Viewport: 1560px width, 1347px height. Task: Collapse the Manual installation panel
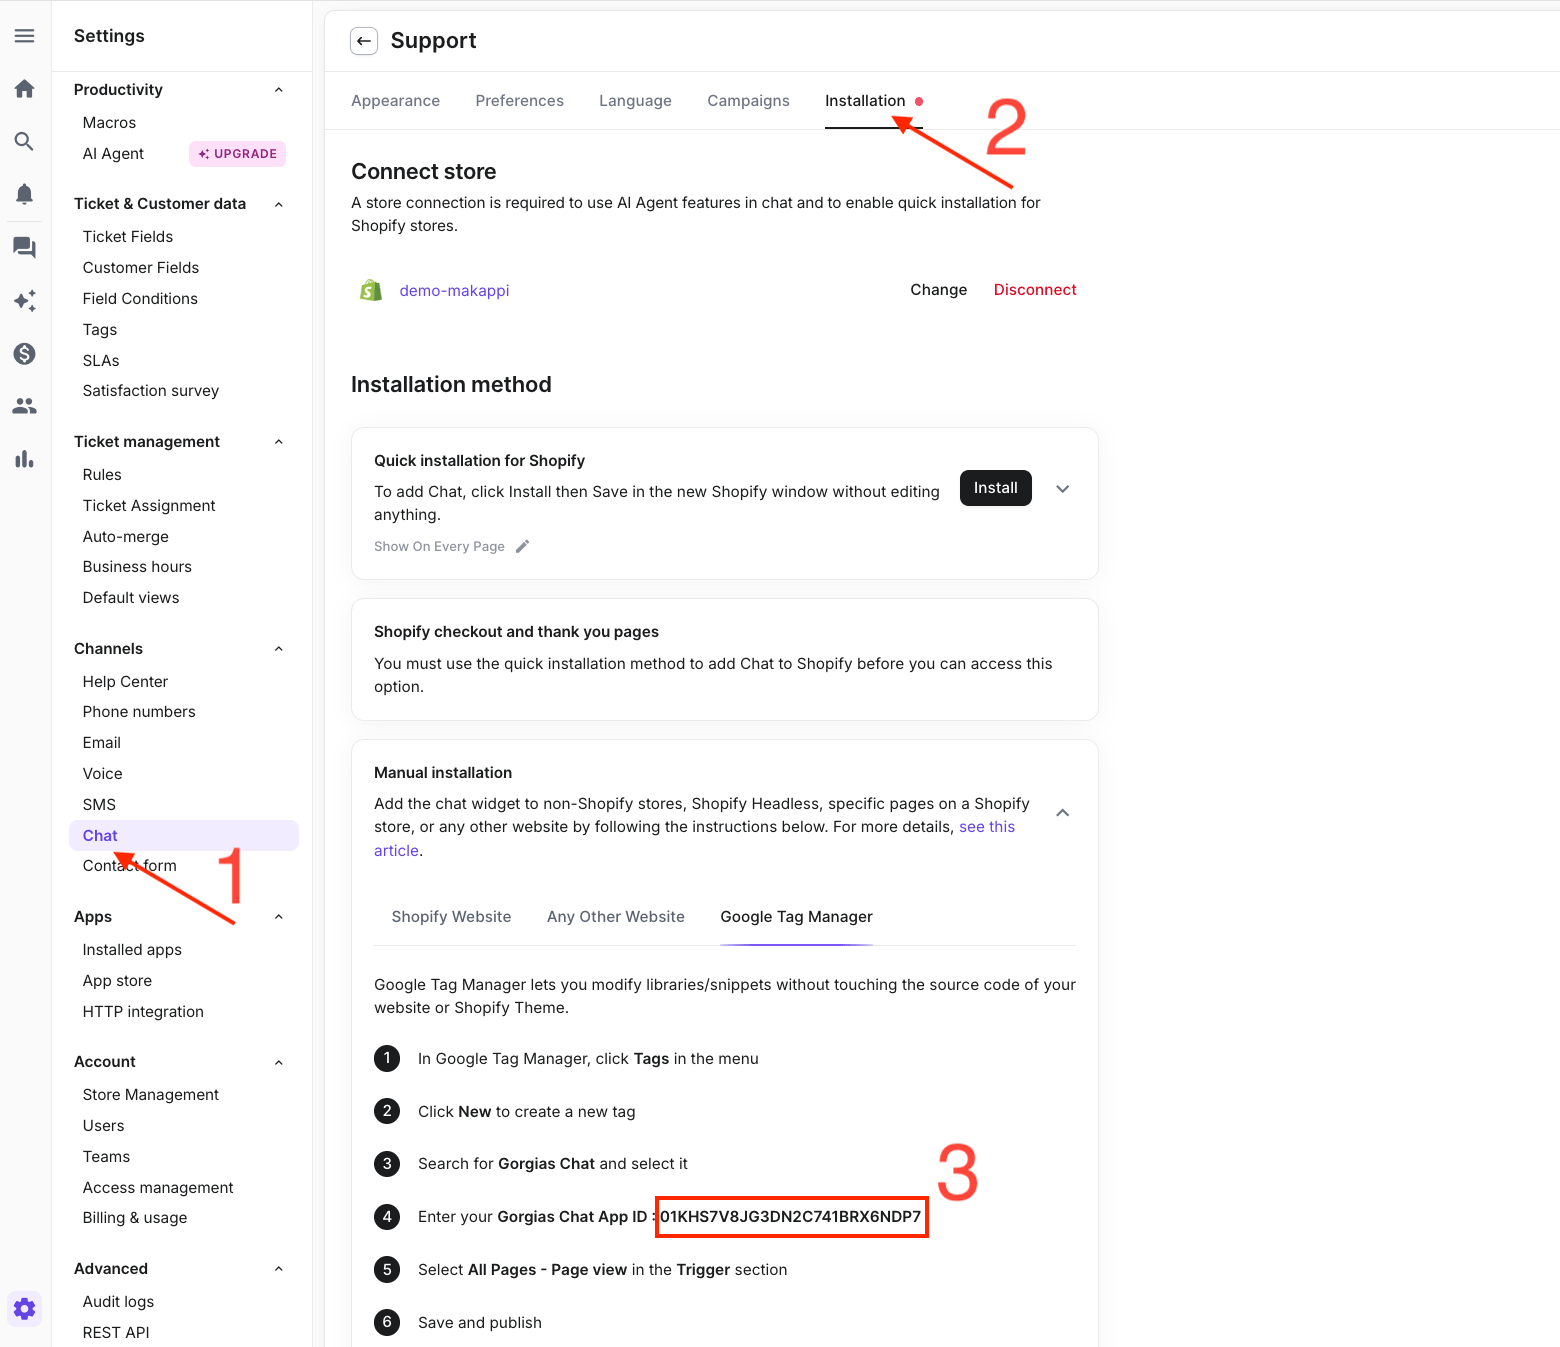[x=1063, y=813]
